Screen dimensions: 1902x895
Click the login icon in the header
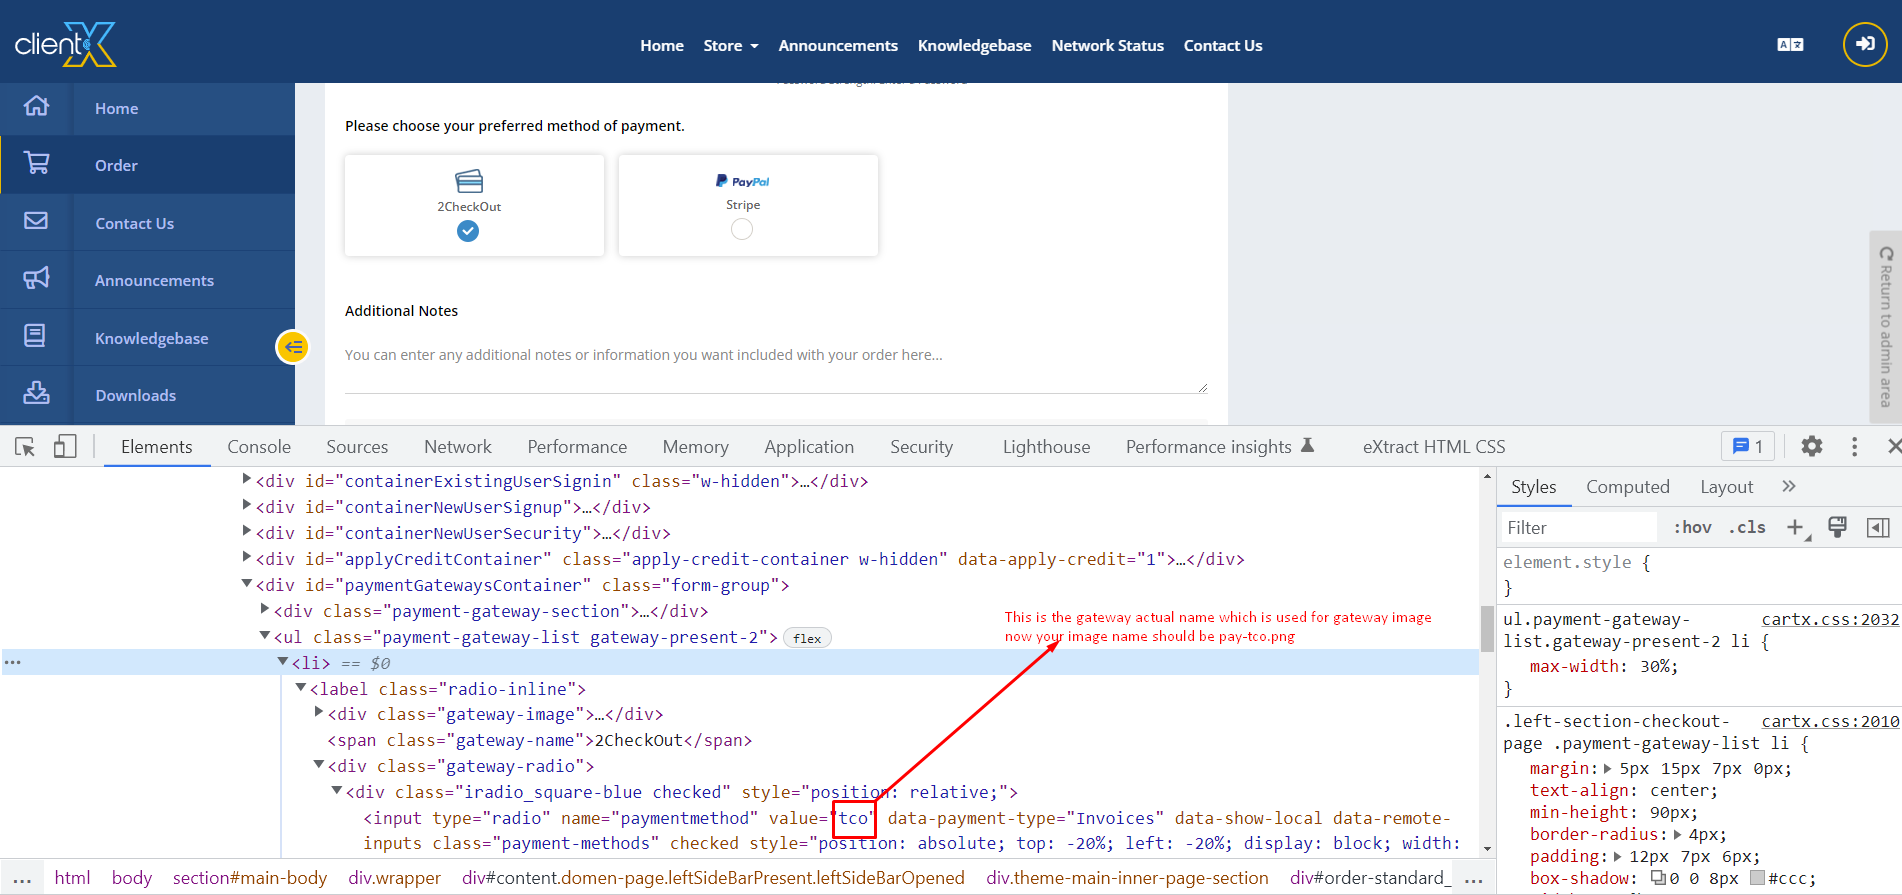point(1864,45)
